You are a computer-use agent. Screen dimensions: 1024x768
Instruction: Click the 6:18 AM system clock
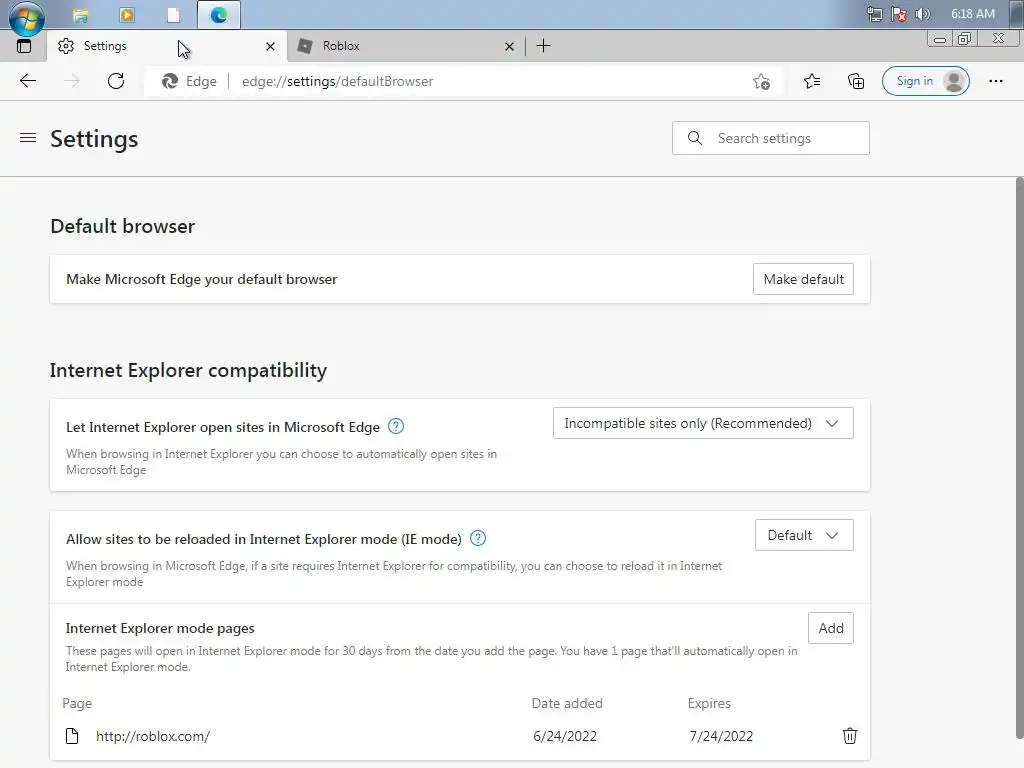(x=972, y=14)
